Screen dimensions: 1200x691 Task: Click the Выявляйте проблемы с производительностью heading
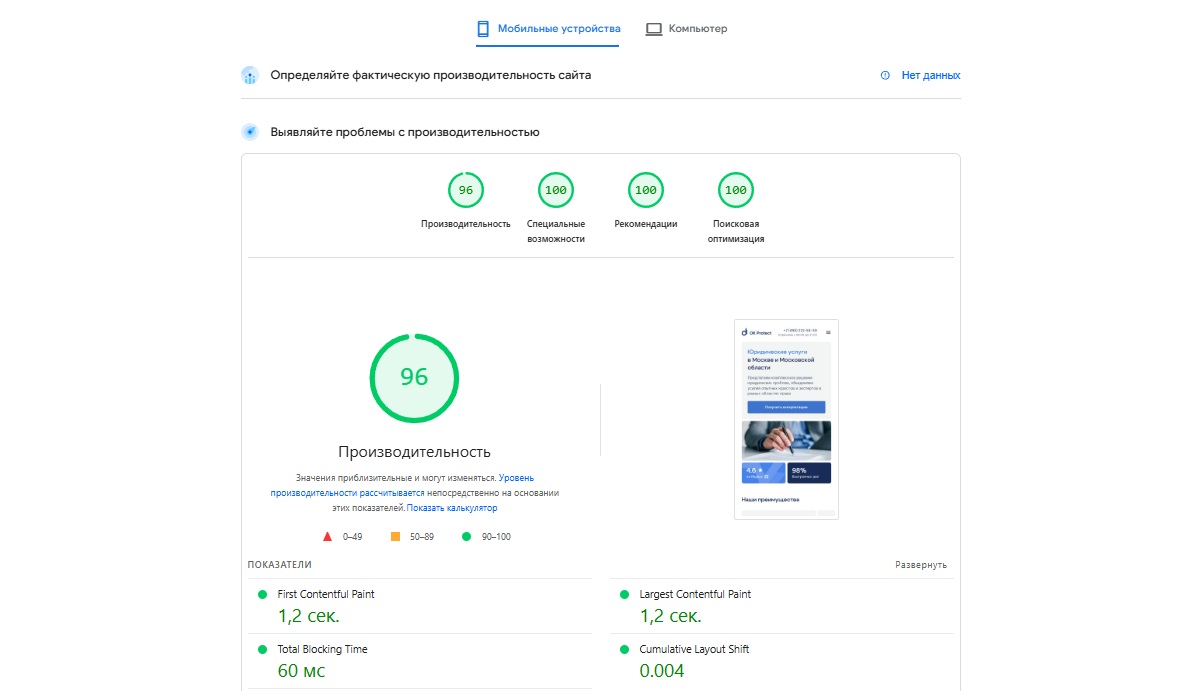coord(405,132)
